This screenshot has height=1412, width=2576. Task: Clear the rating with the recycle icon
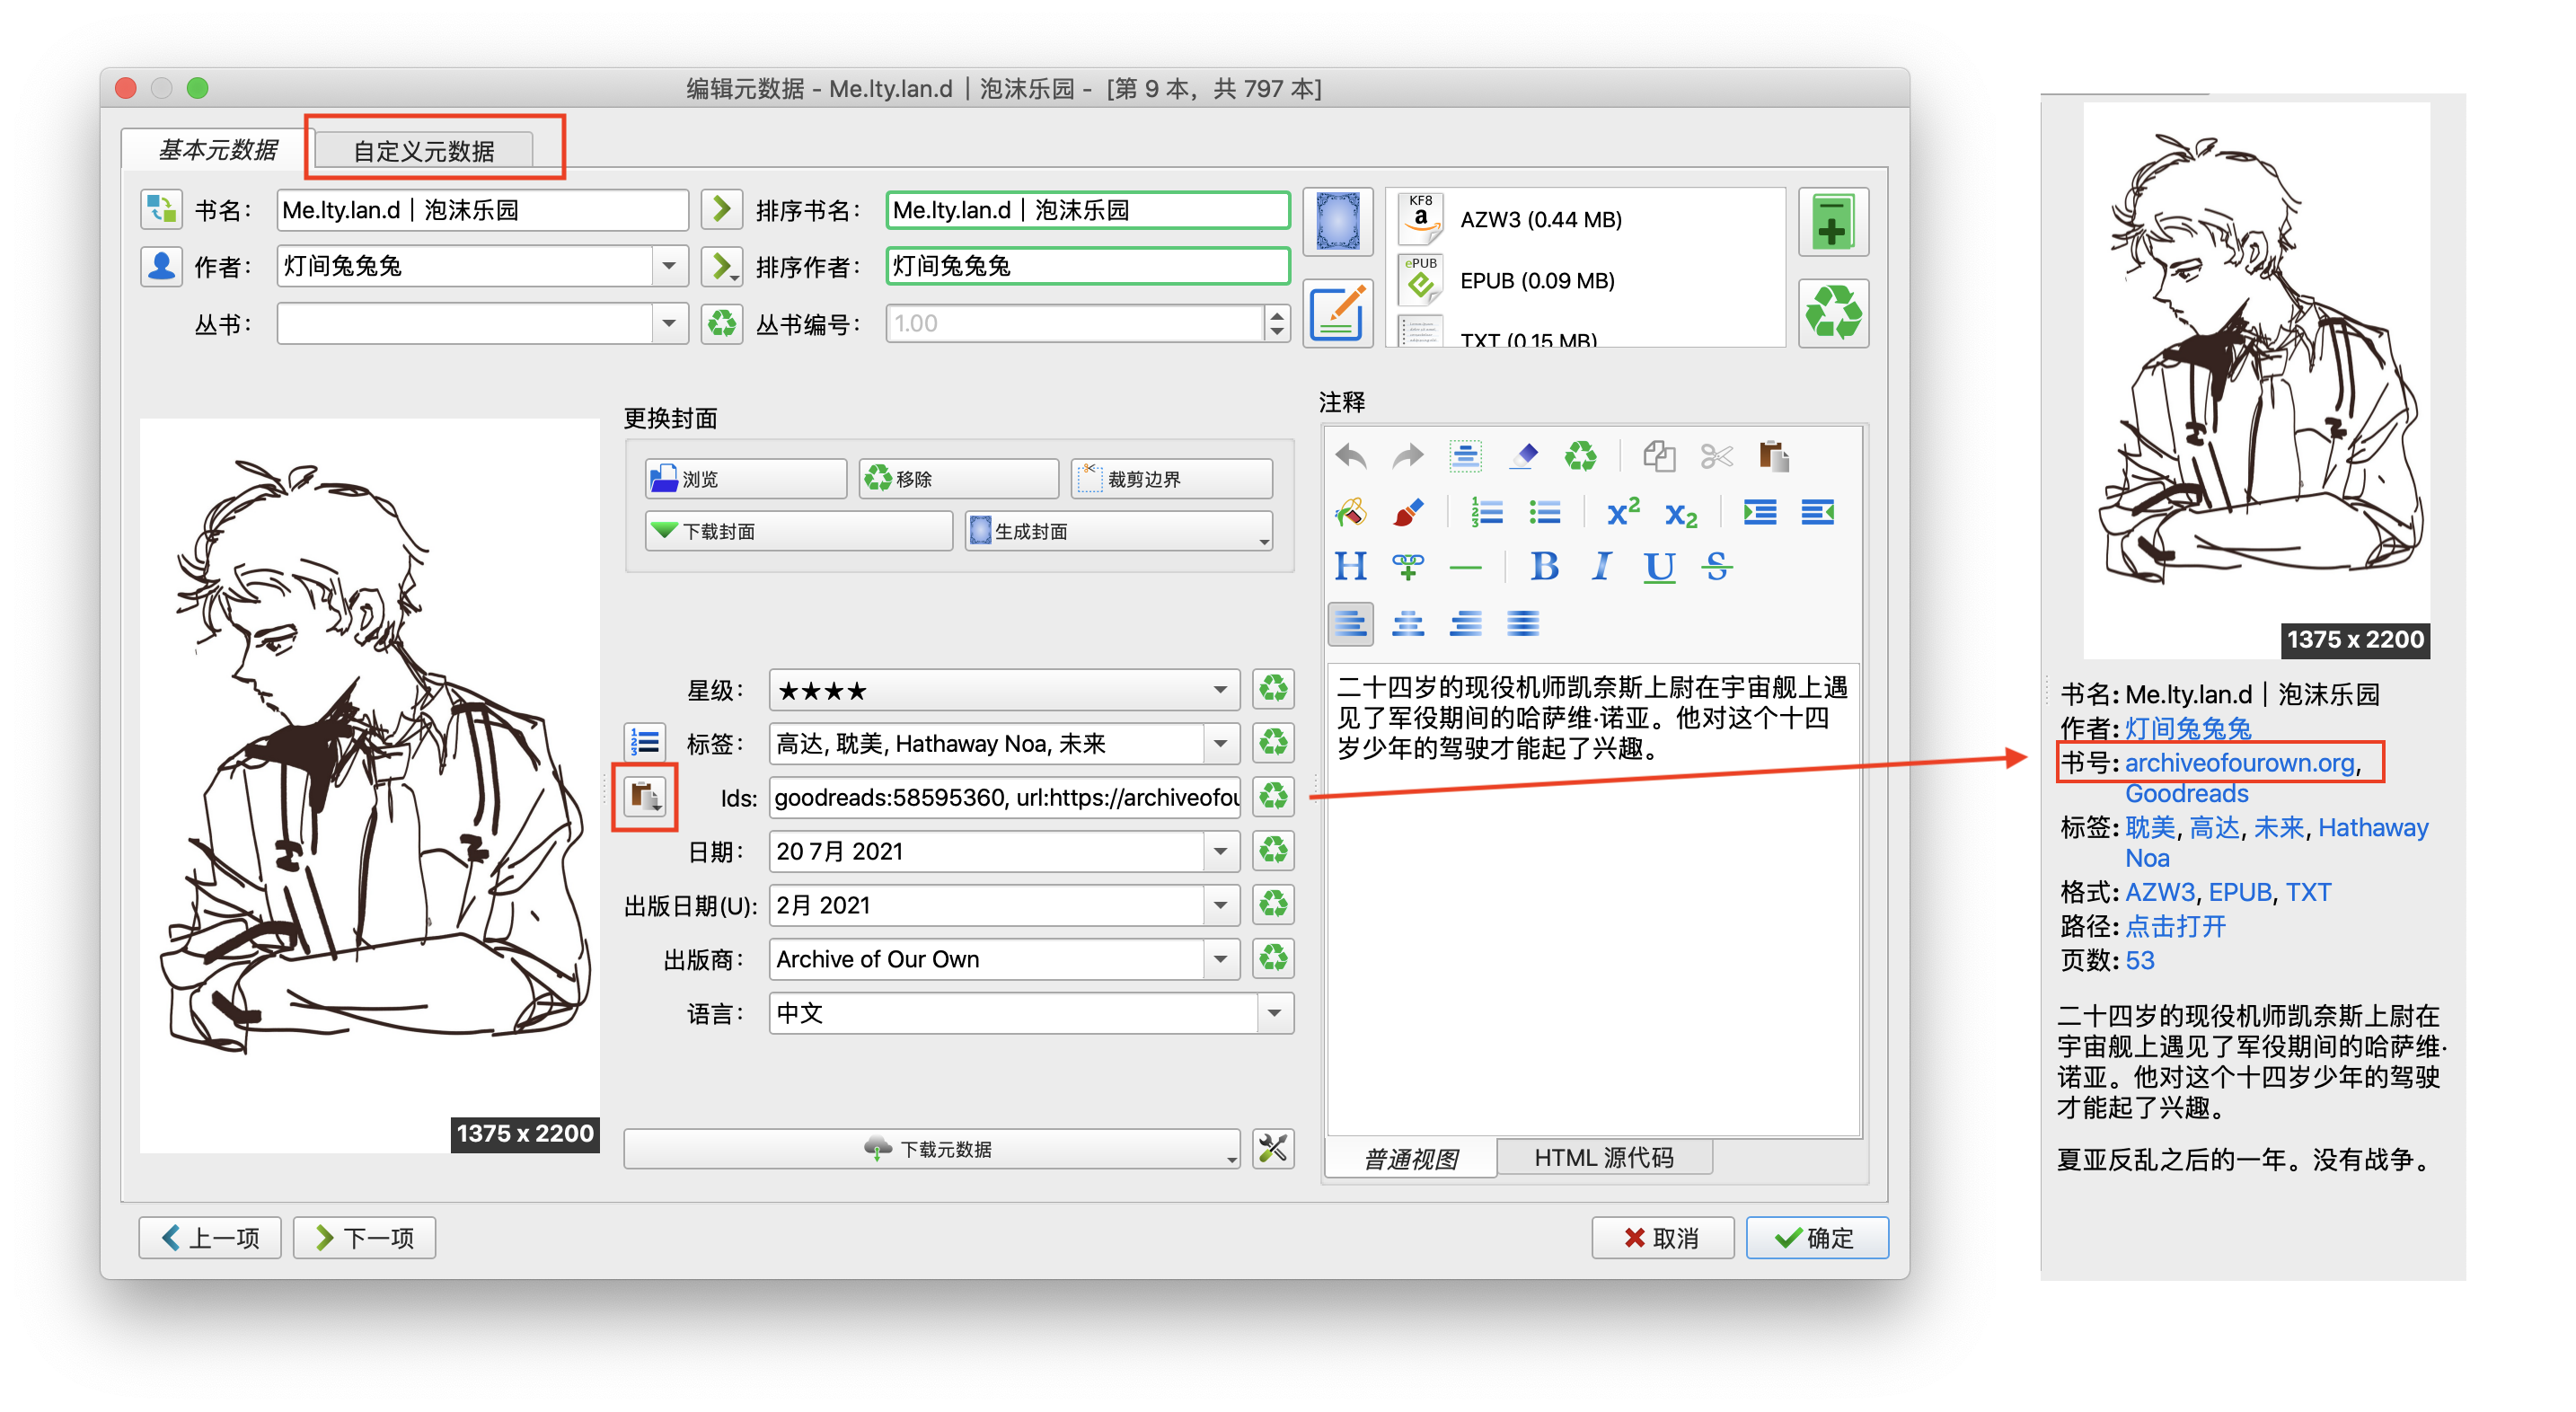coord(1272,689)
